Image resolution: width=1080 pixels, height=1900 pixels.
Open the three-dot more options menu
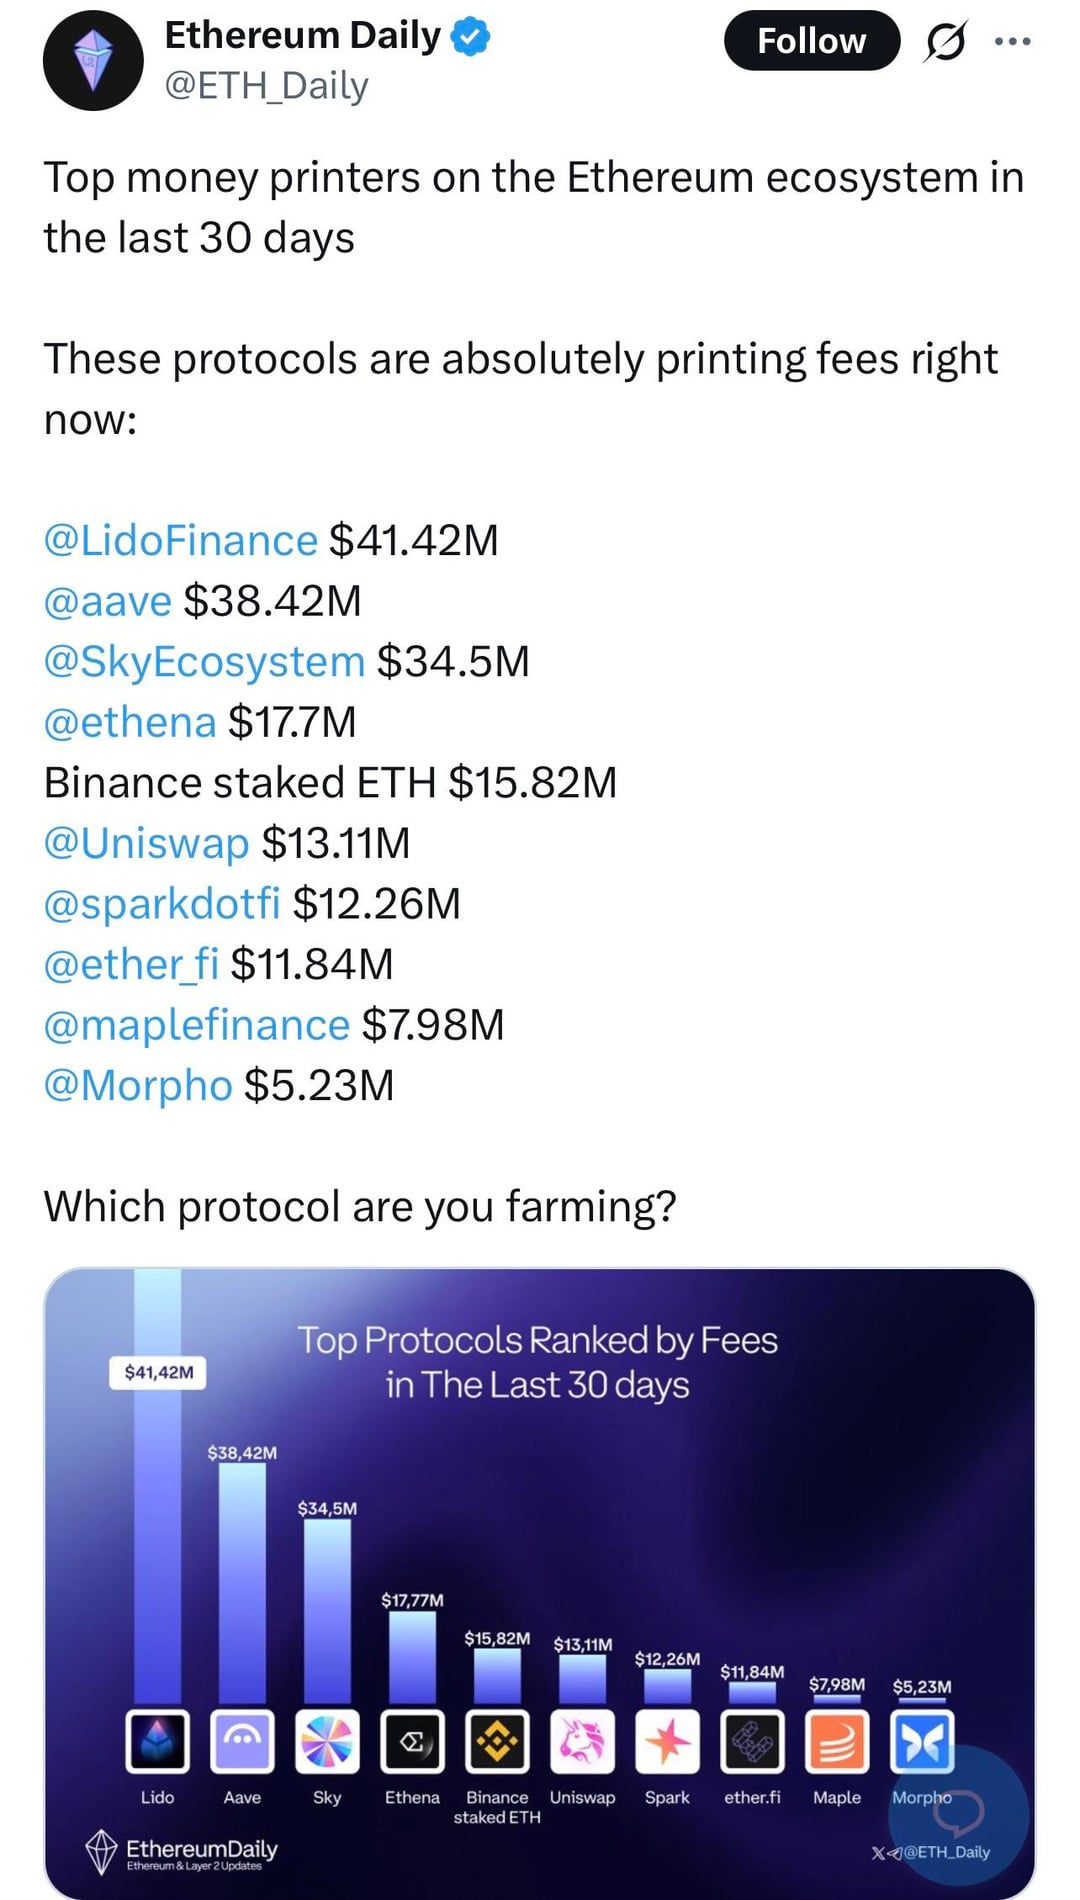1012,41
